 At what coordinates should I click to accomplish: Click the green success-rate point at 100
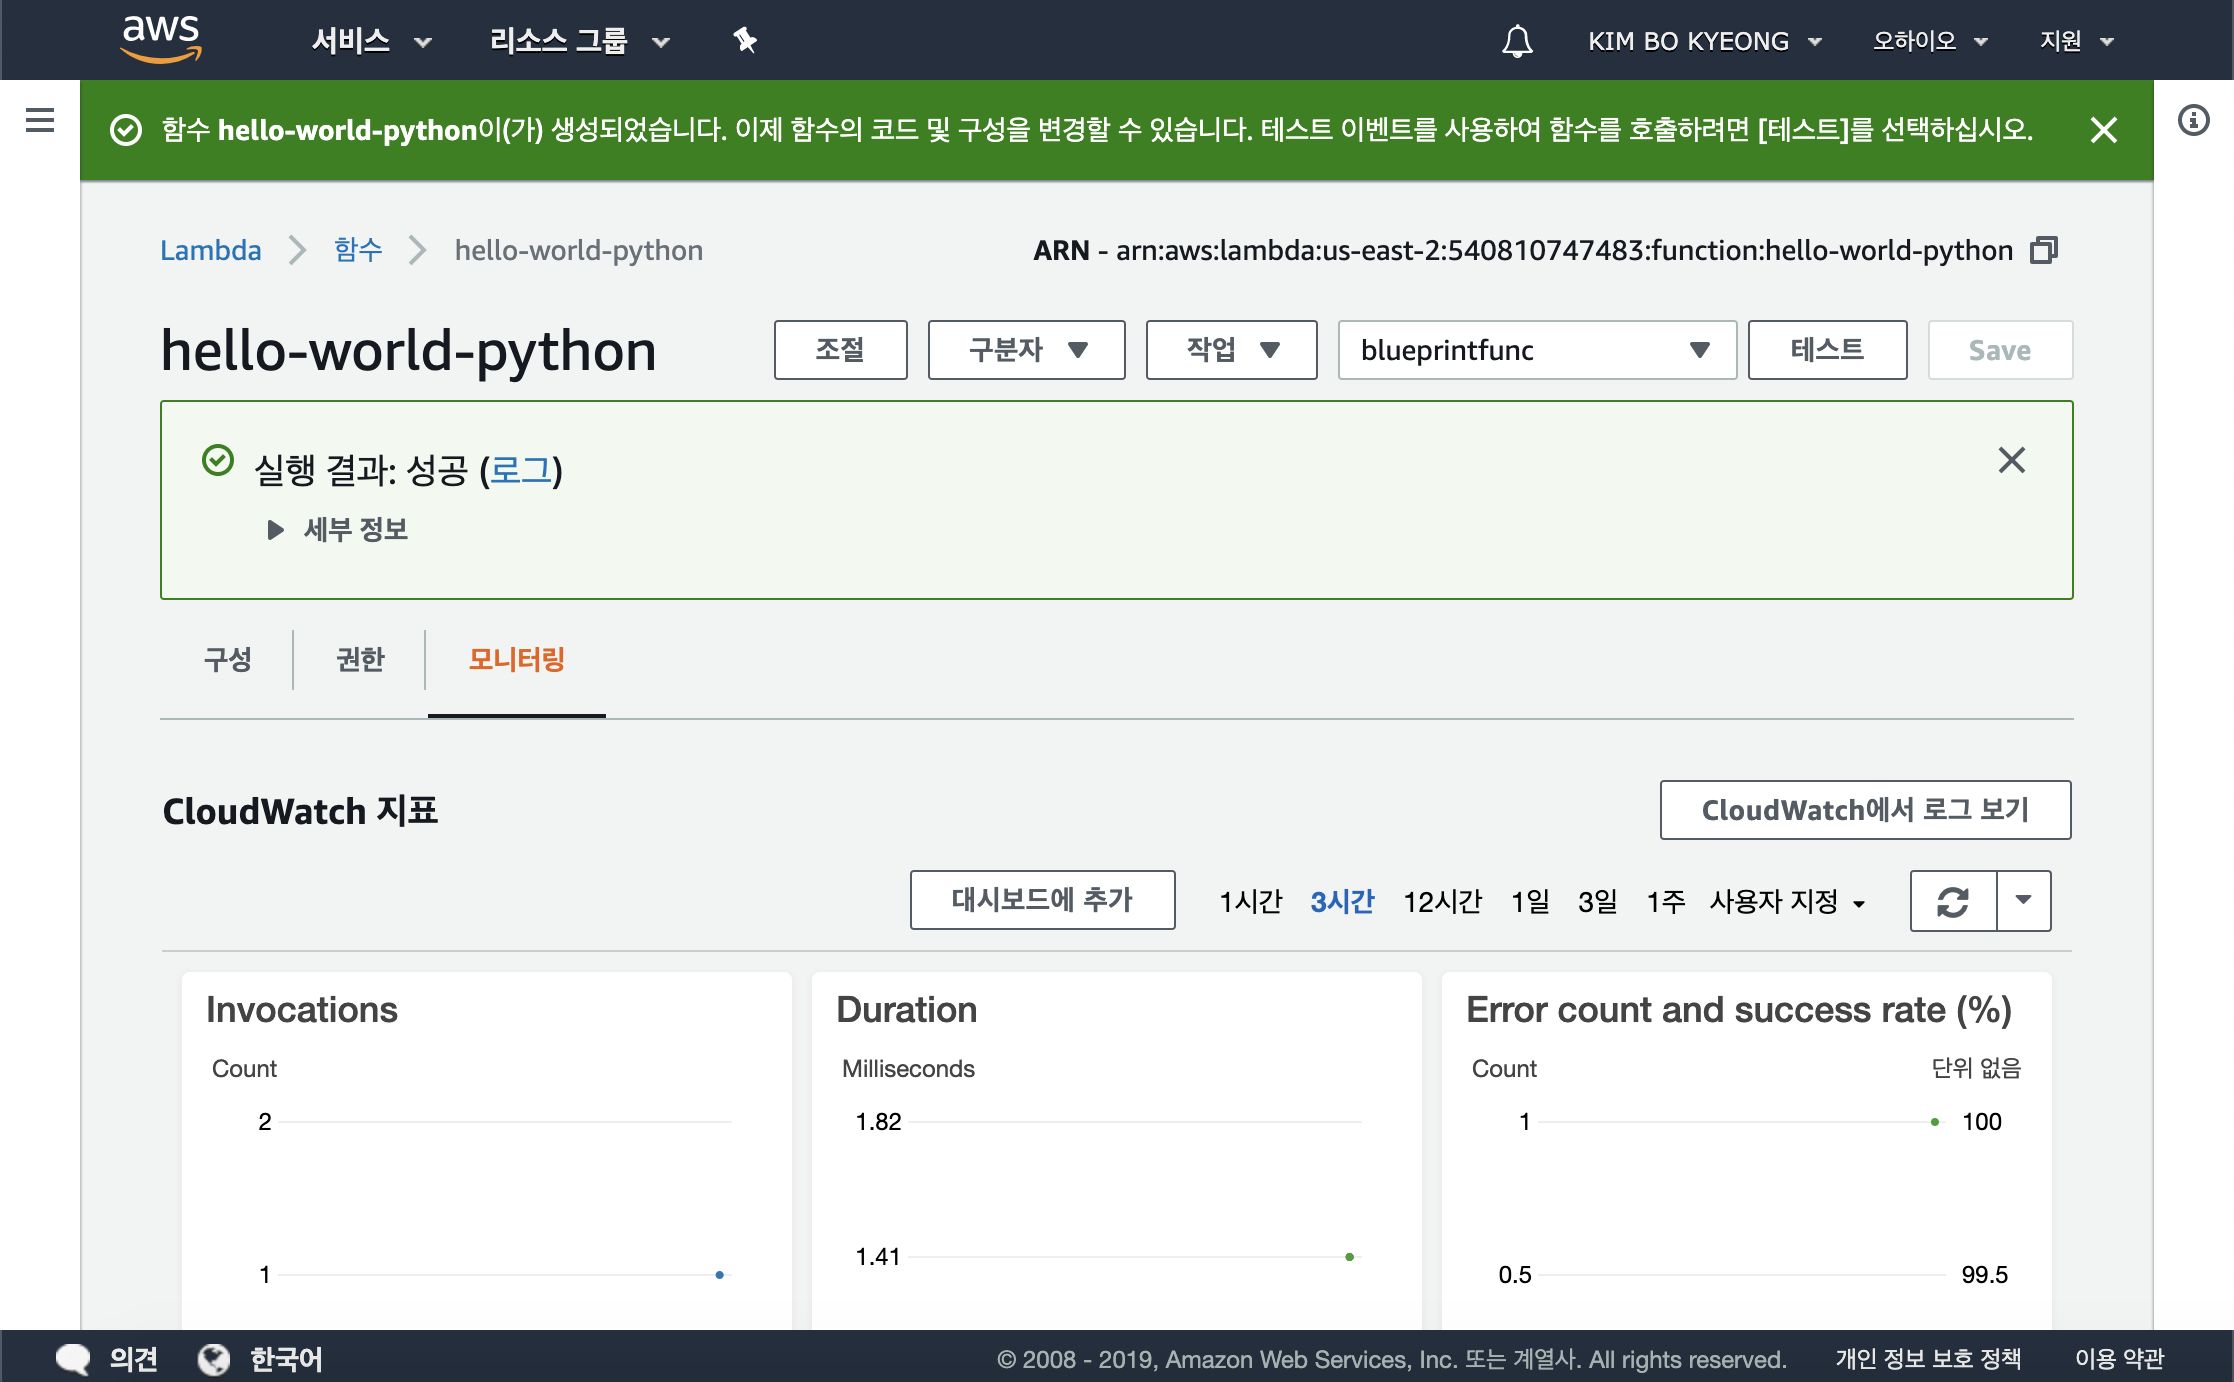pyautogui.click(x=1935, y=1122)
